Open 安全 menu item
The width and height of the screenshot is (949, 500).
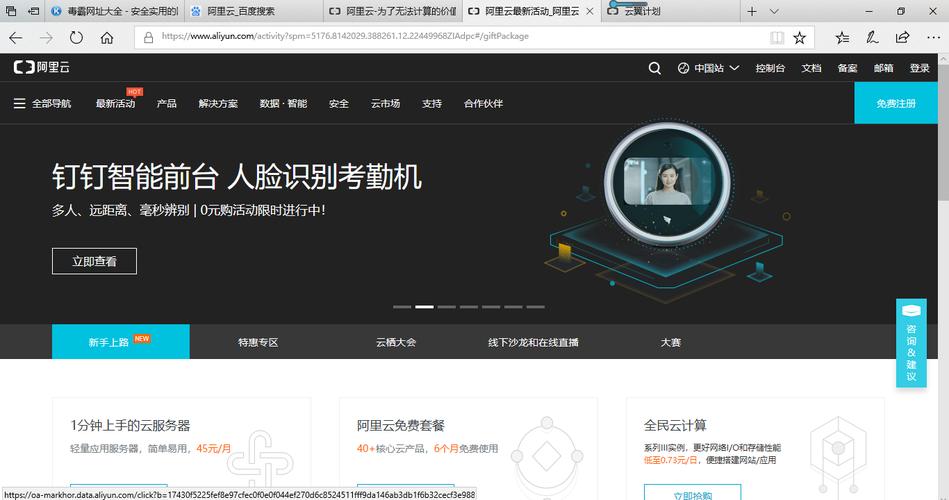(339, 104)
